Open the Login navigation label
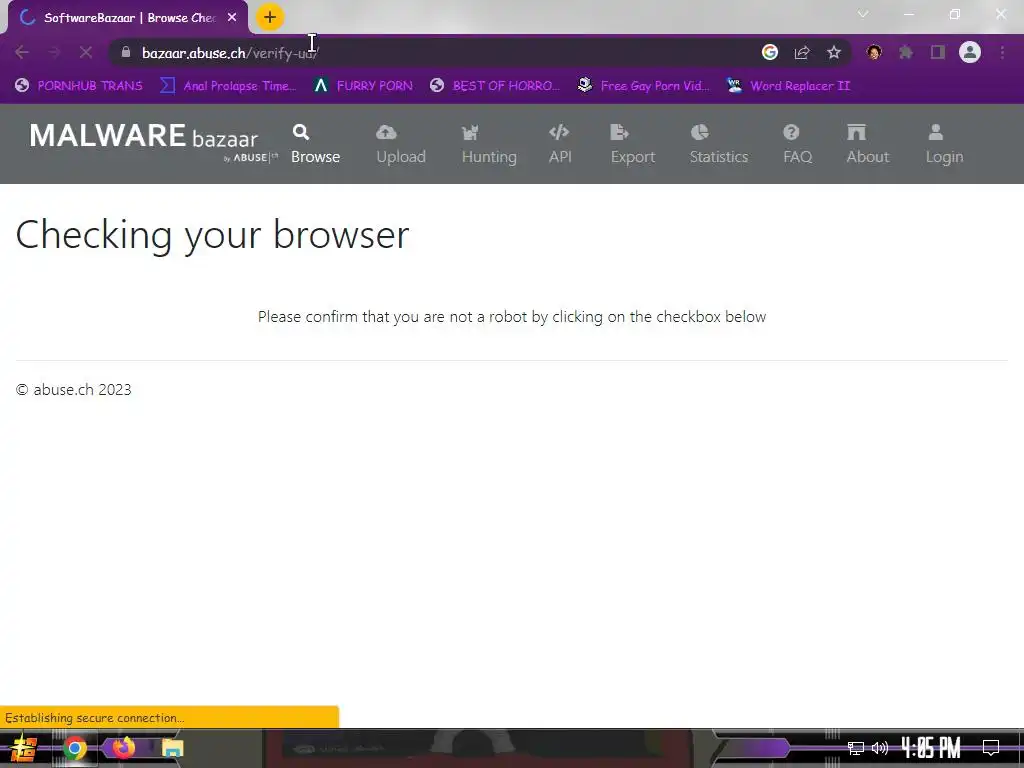 [x=944, y=157]
